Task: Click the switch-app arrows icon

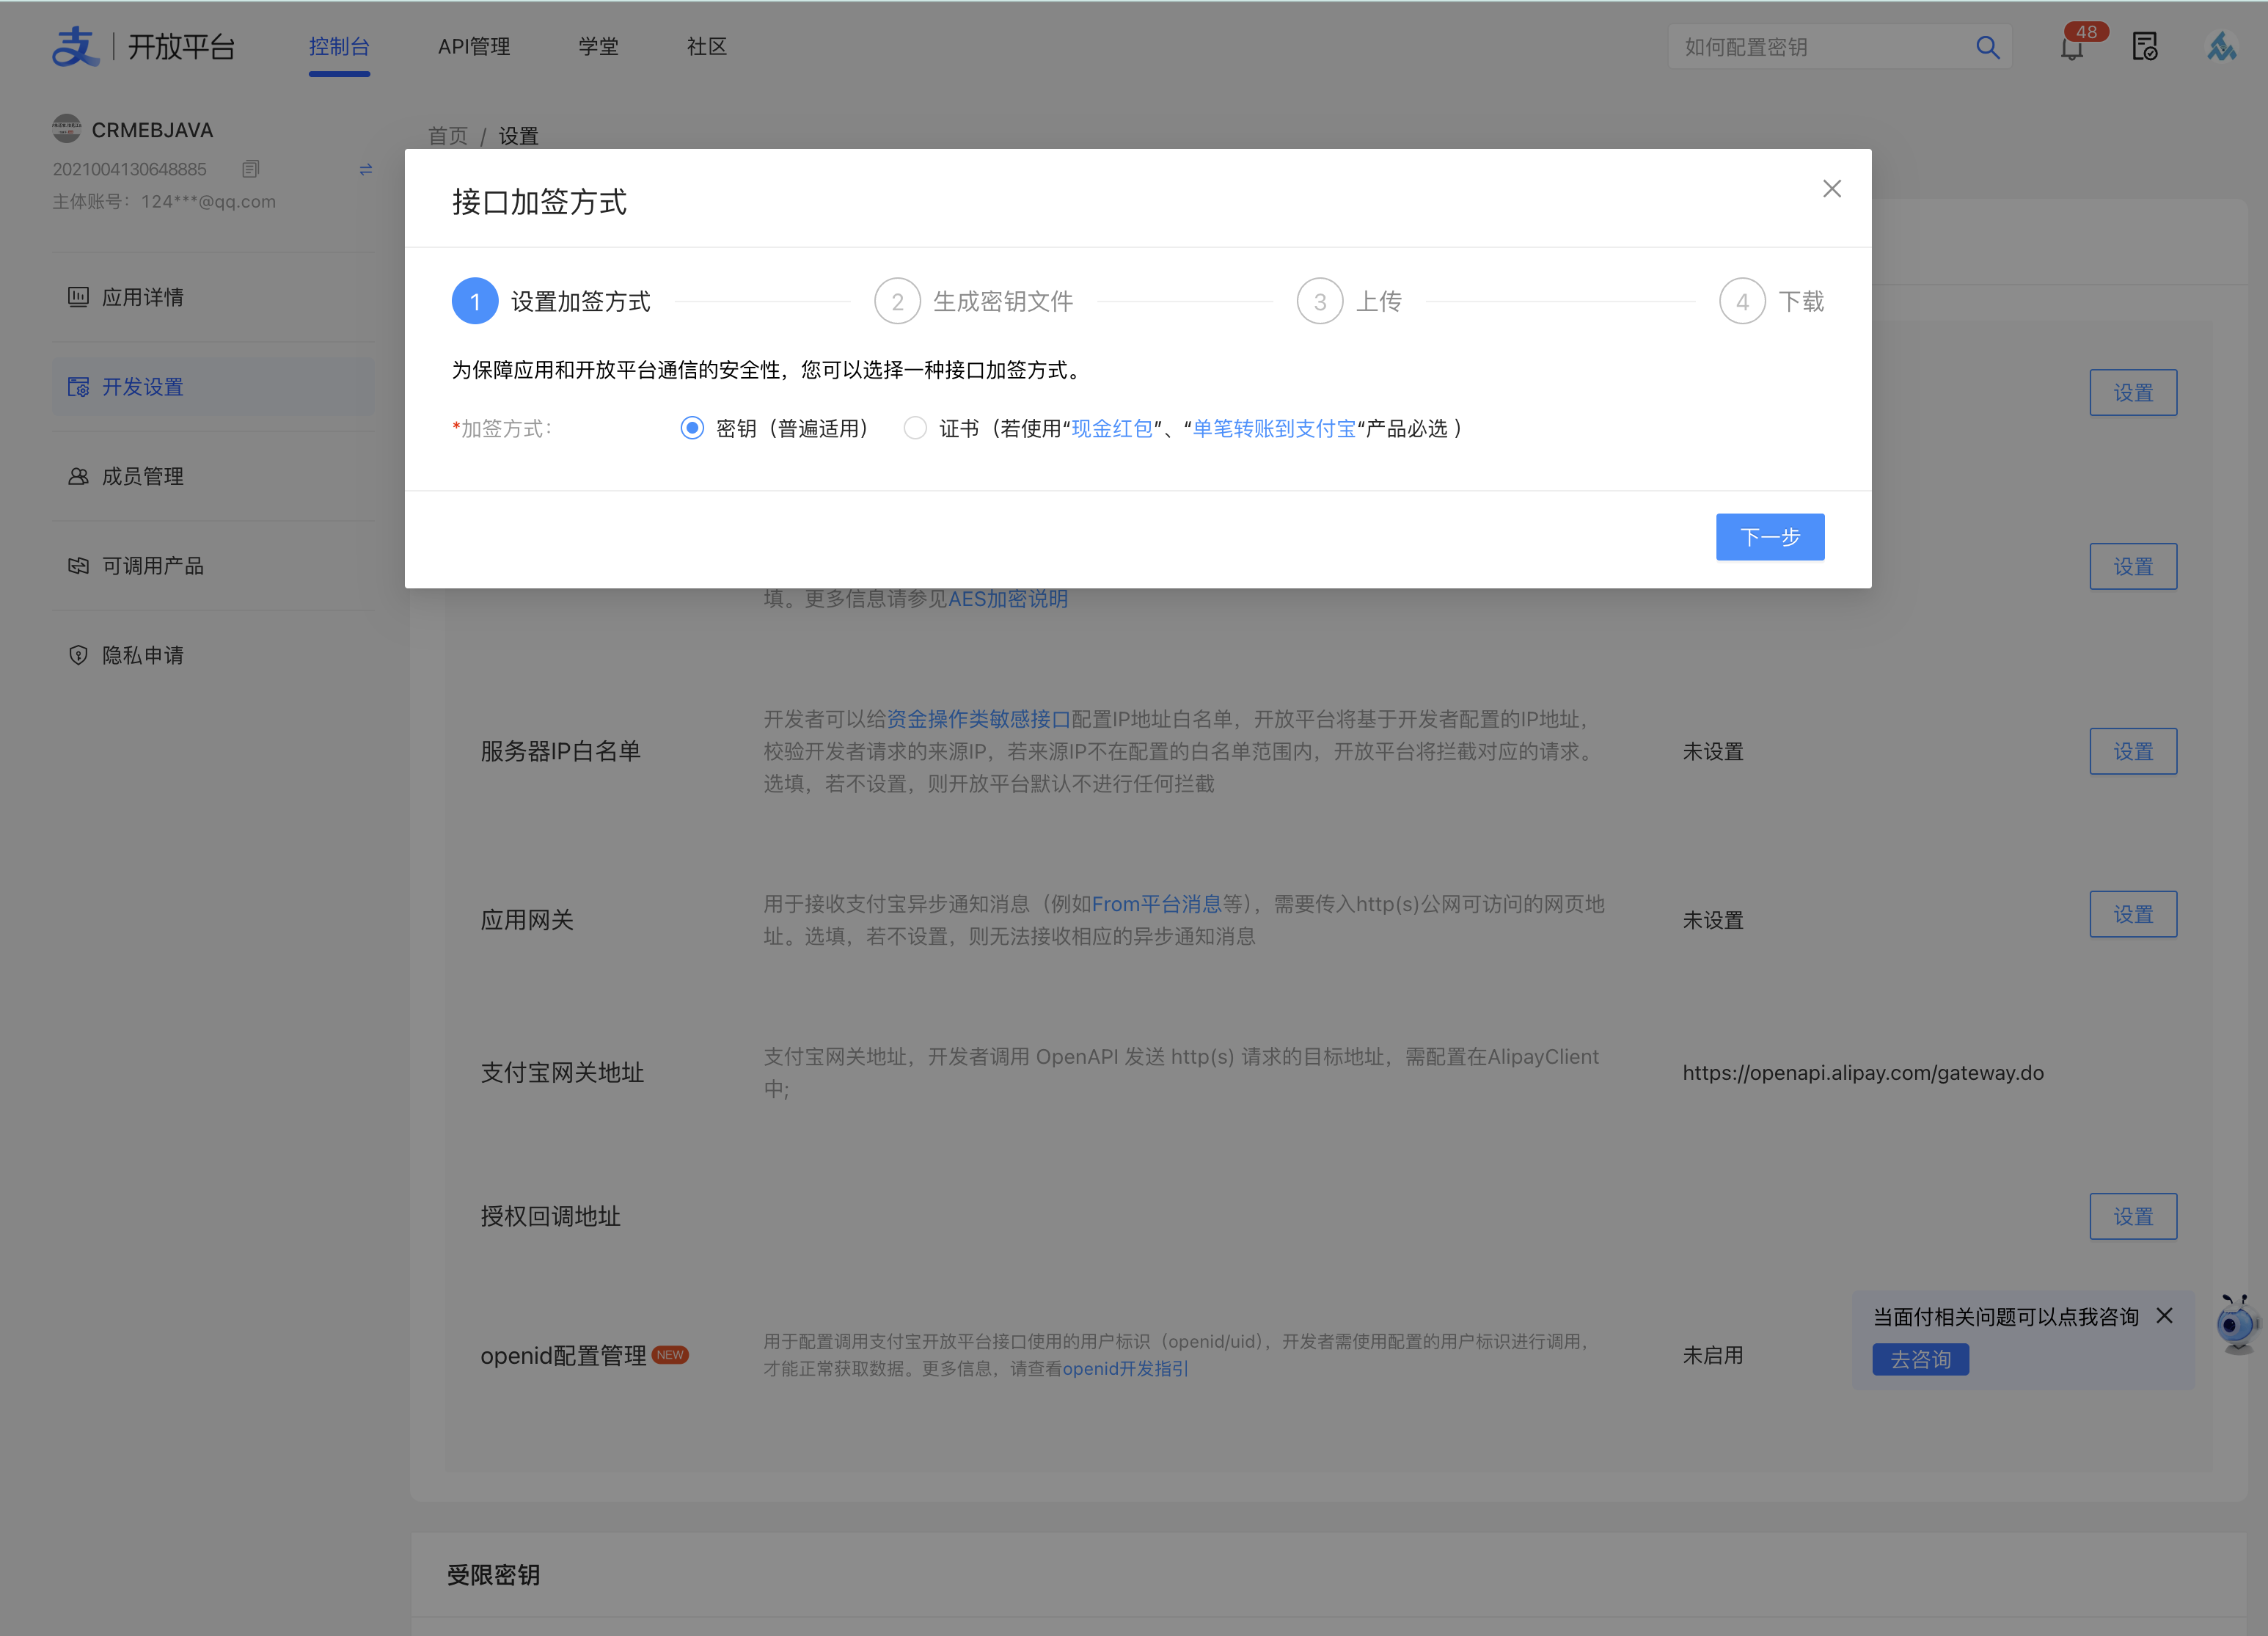Action: [x=366, y=169]
